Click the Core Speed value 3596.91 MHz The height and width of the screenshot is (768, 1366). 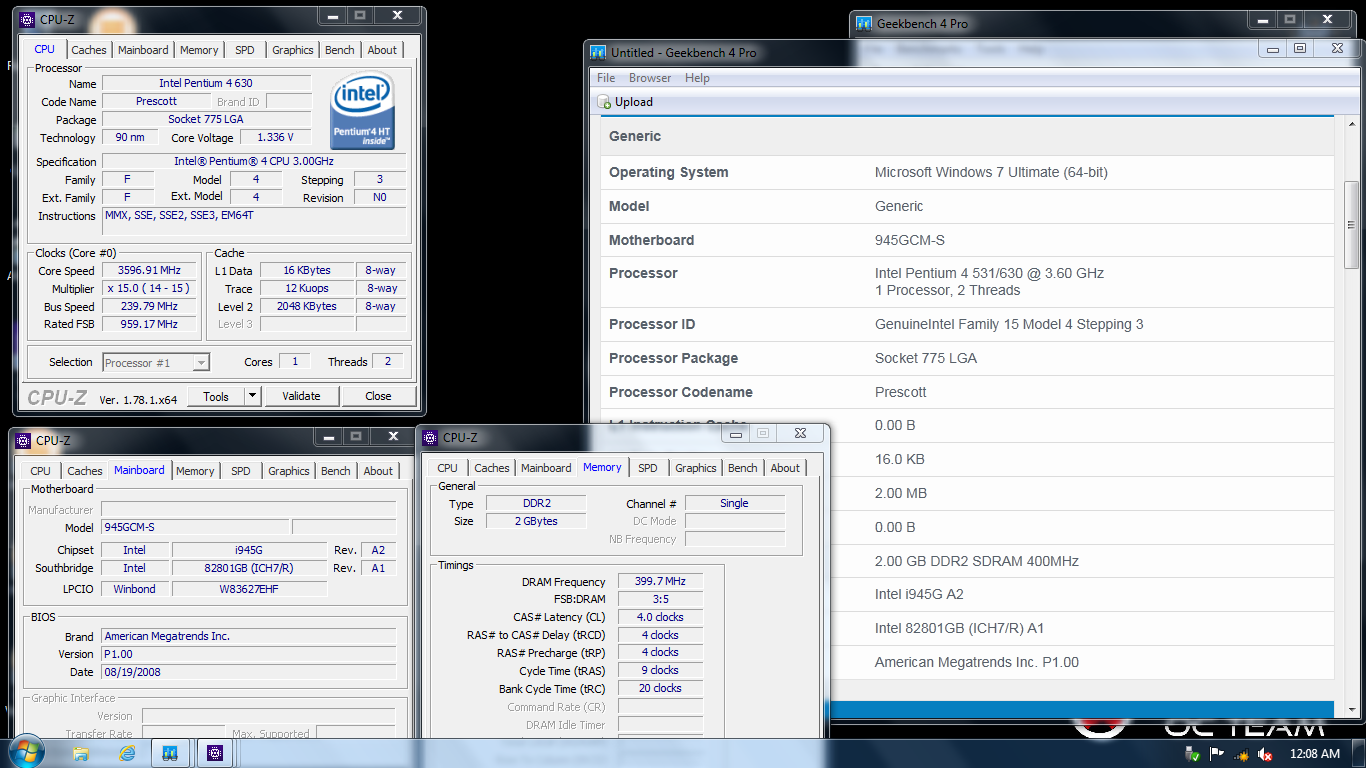click(x=149, y=271)
